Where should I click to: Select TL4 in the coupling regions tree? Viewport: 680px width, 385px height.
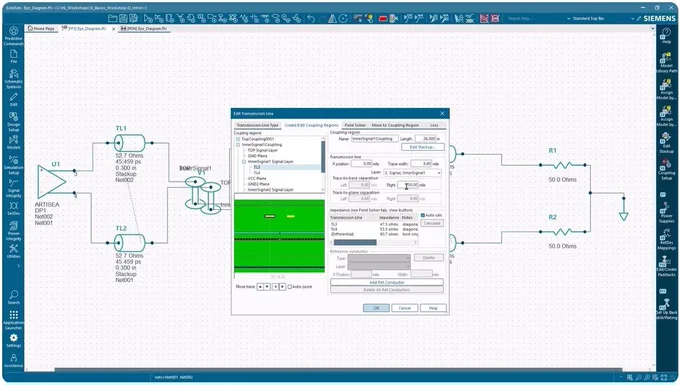257,173
